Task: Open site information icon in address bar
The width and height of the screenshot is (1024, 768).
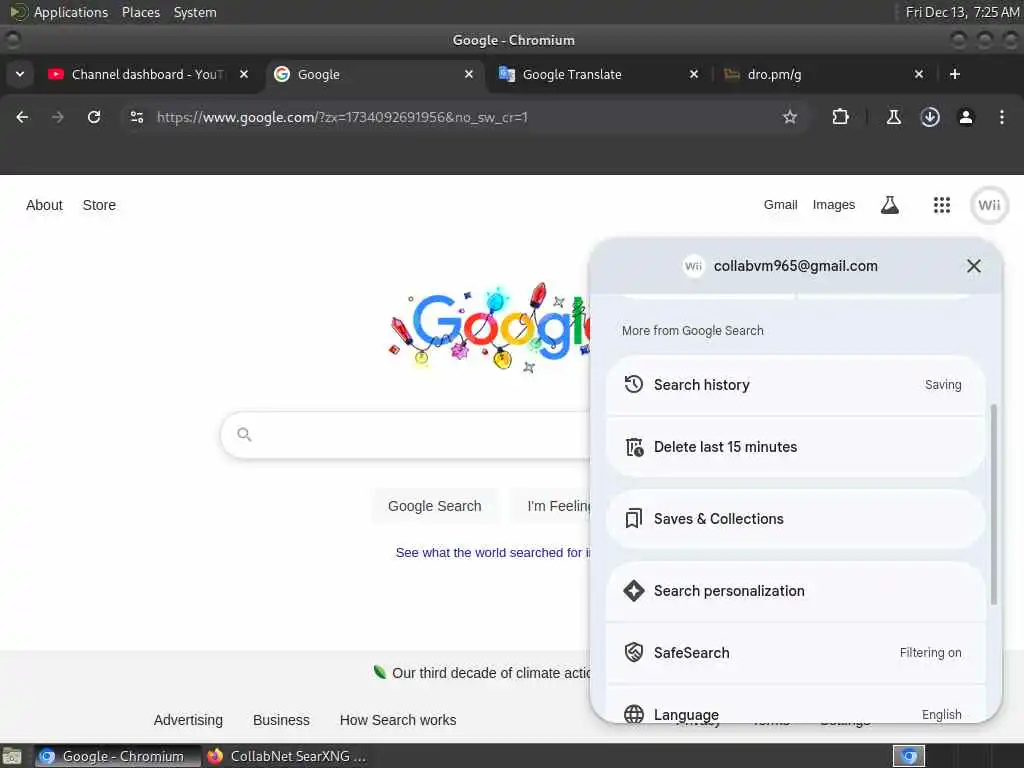Action: click(x=136, y=117)
